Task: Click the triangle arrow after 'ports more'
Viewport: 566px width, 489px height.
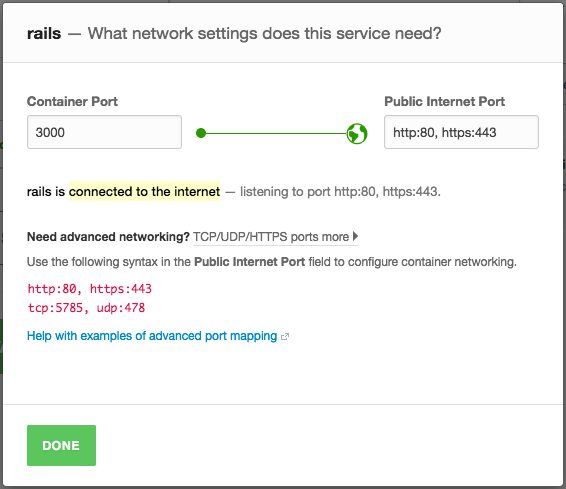Action: click(x=356, y=236)
